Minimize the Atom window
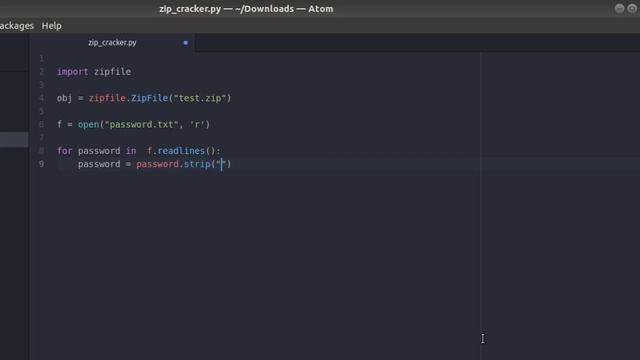640x360 pixels. coord(619,9)
